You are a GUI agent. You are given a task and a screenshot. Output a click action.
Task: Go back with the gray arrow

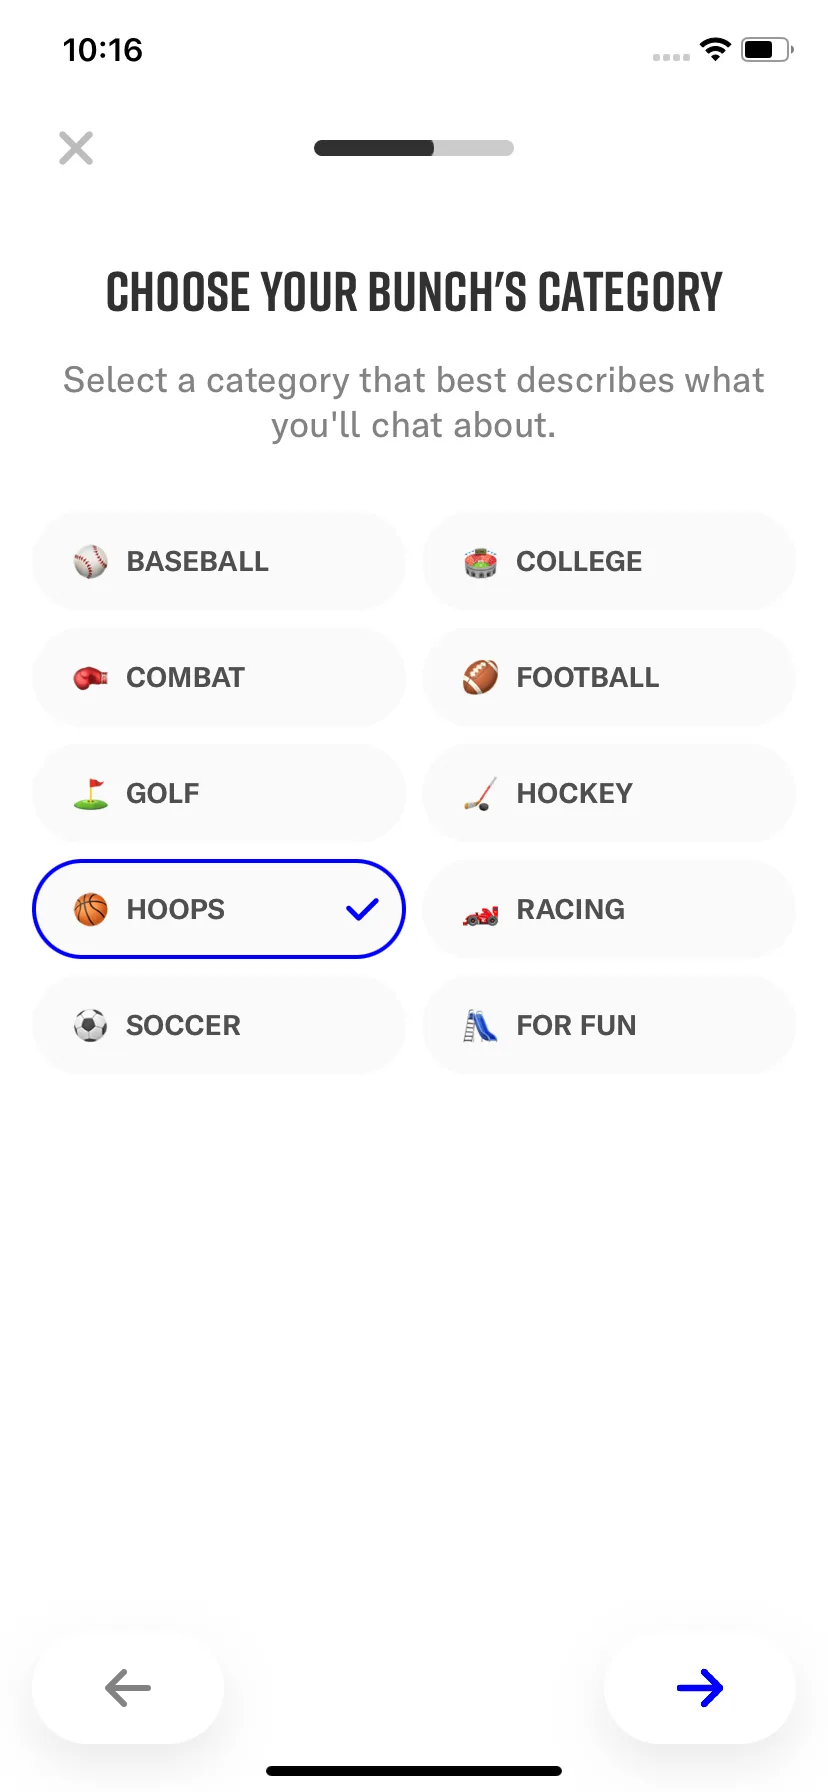pyautogui.click(x=128, y=1688)
